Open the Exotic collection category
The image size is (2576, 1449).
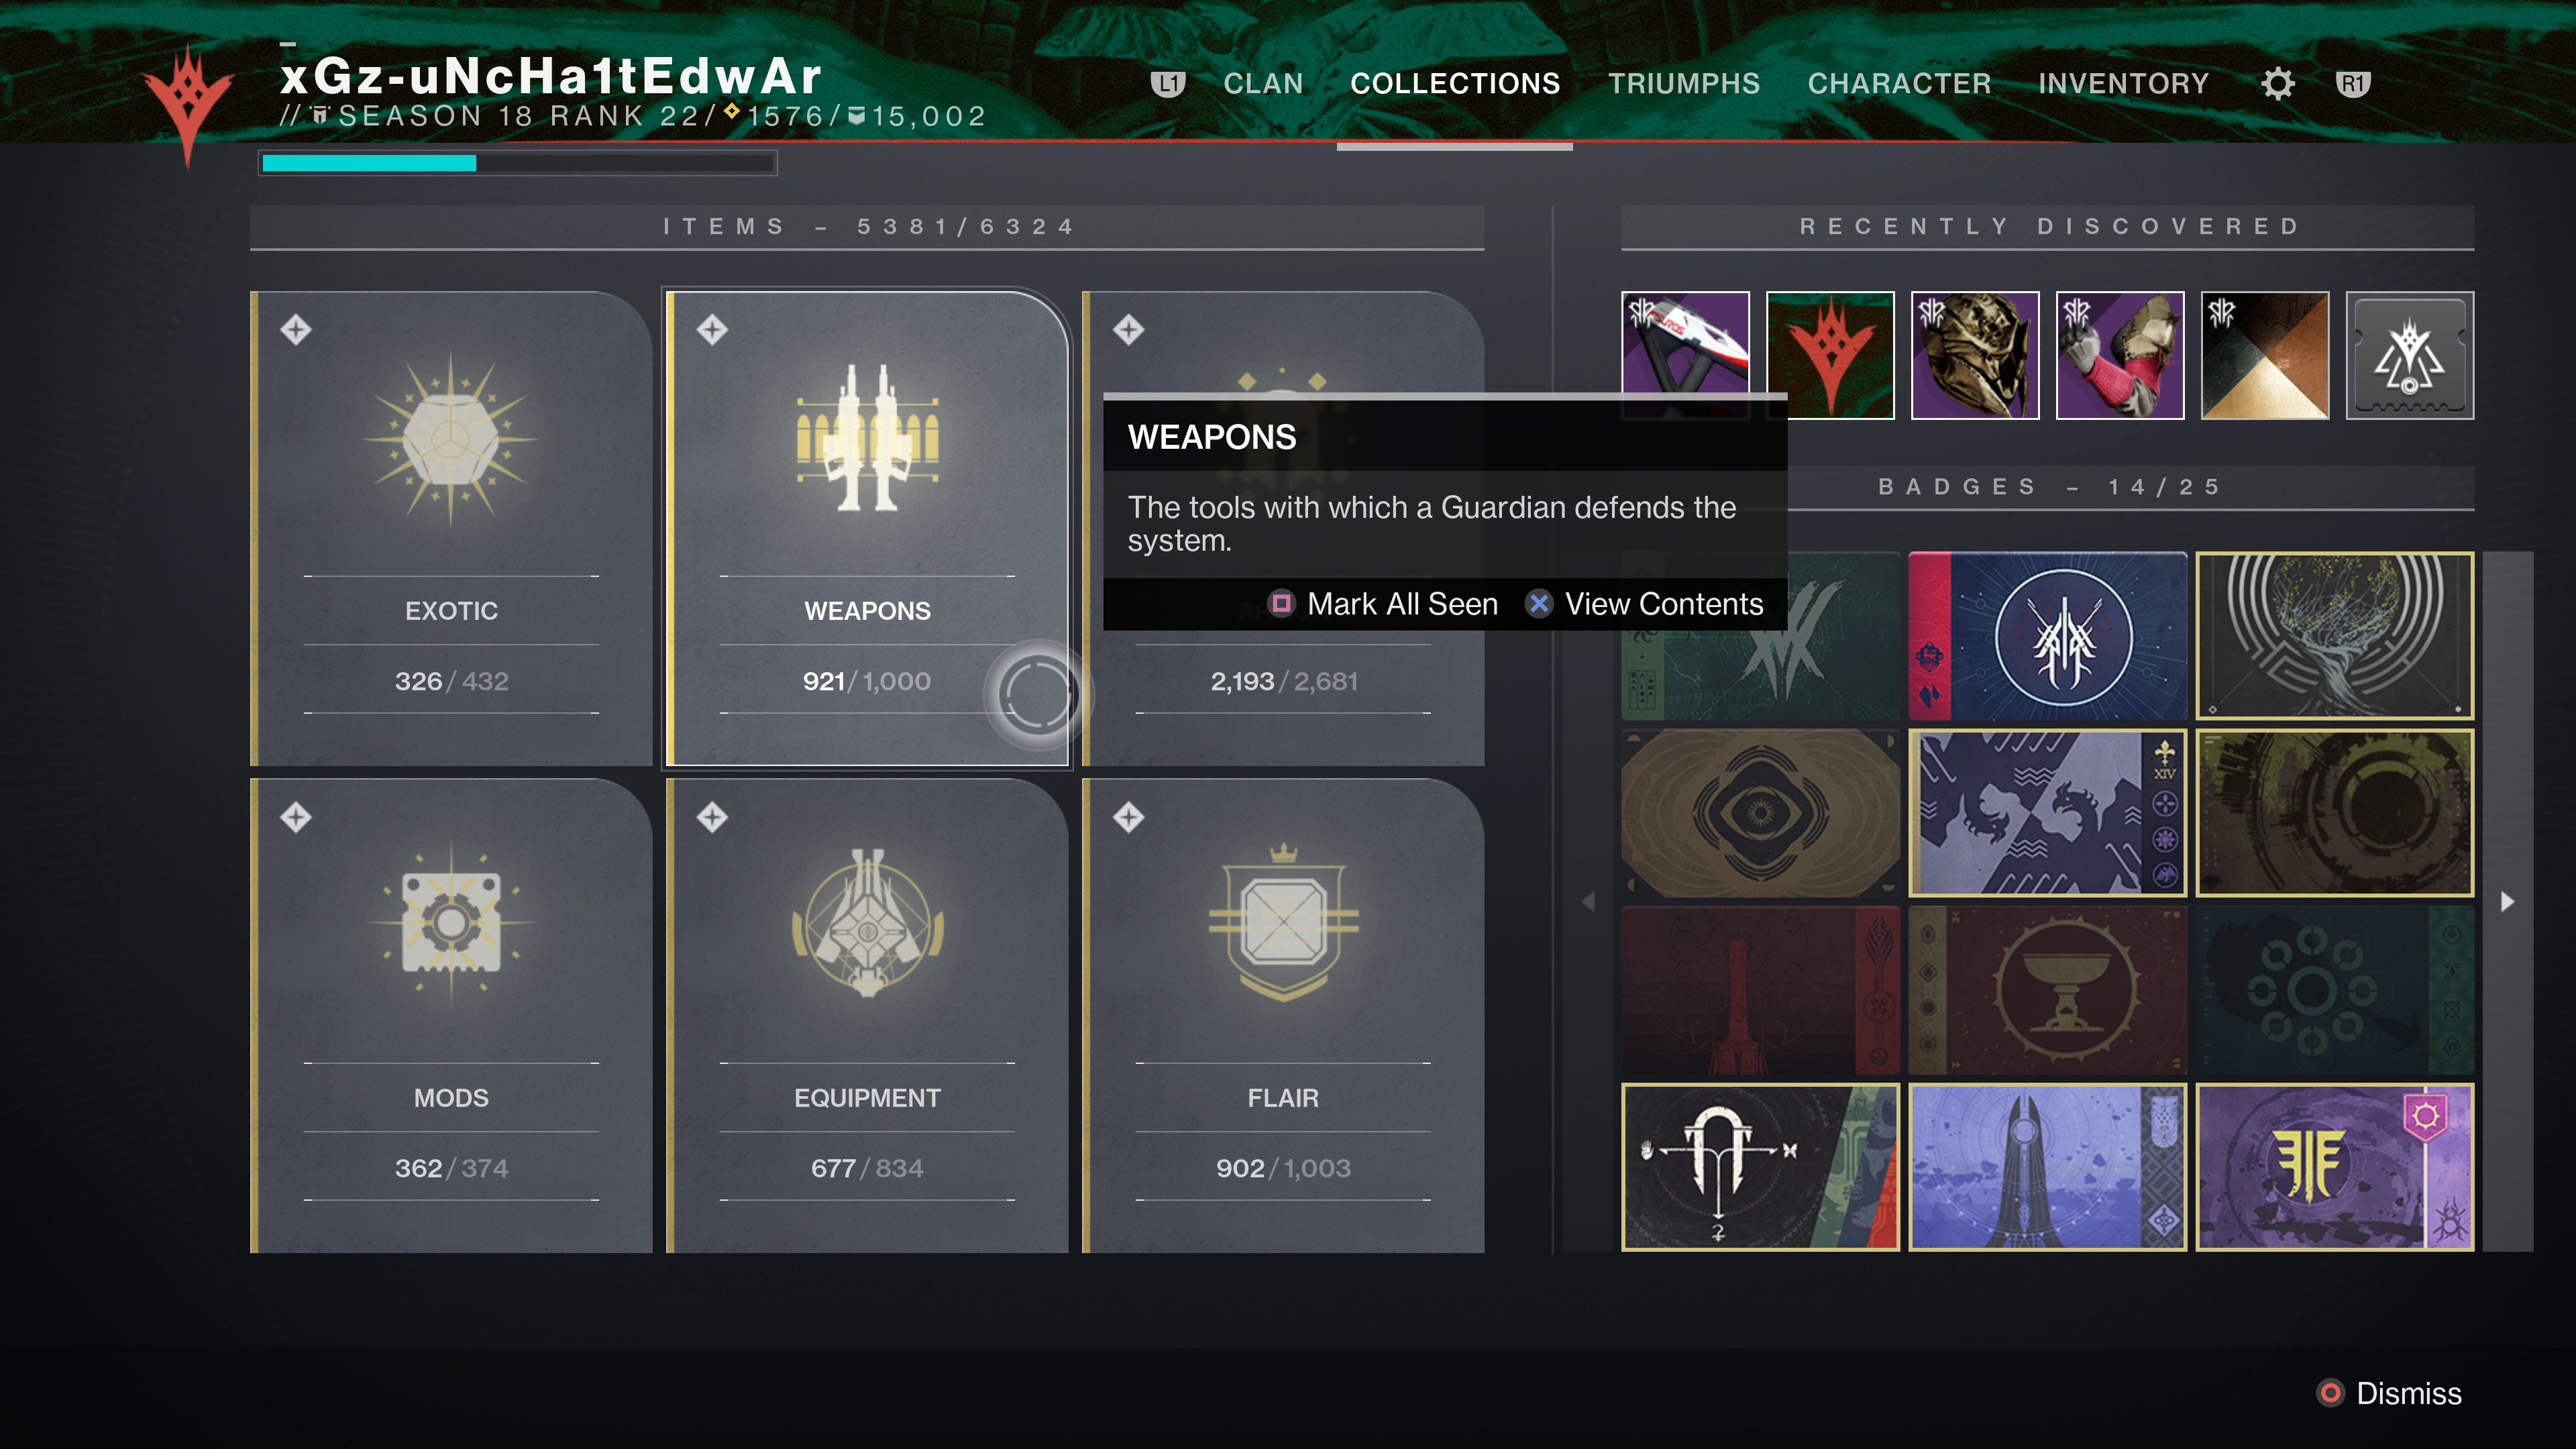(451, 528)
